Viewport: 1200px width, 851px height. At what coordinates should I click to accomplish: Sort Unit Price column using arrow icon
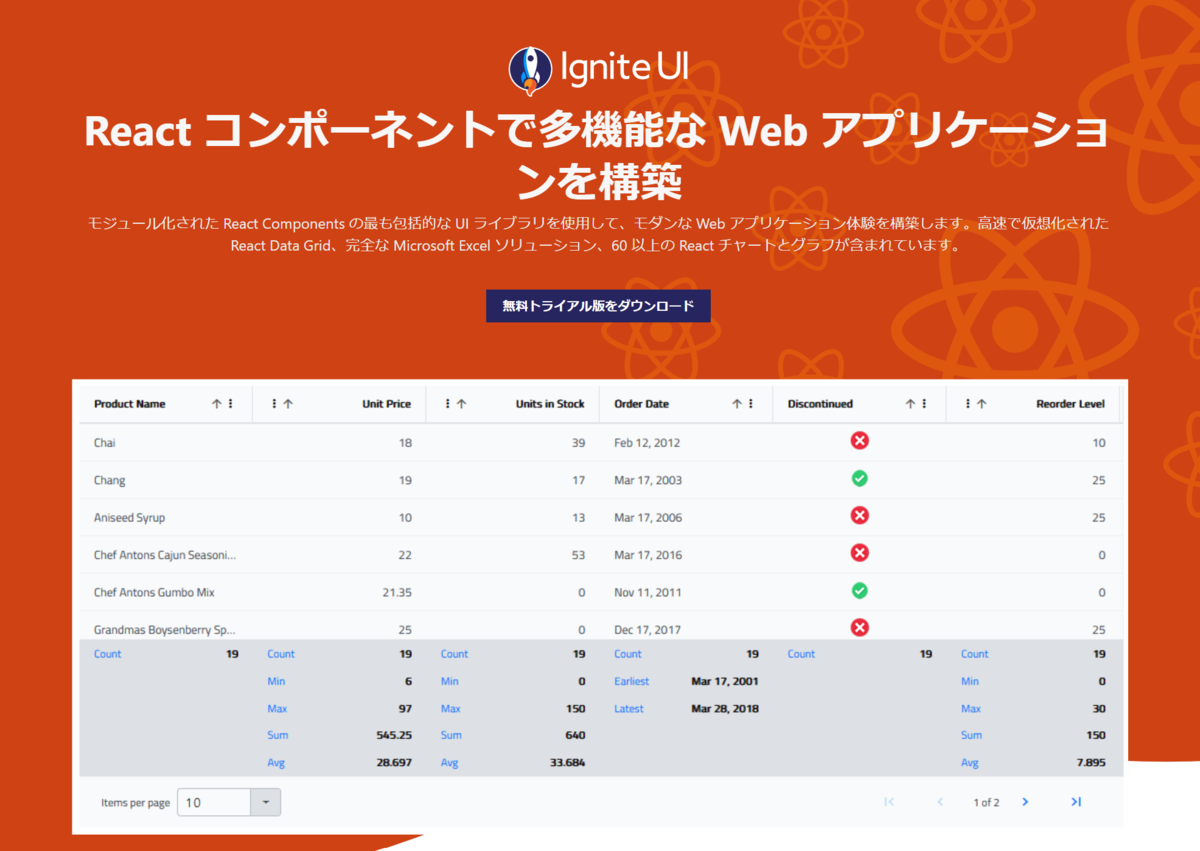click(x=288, y=404)
